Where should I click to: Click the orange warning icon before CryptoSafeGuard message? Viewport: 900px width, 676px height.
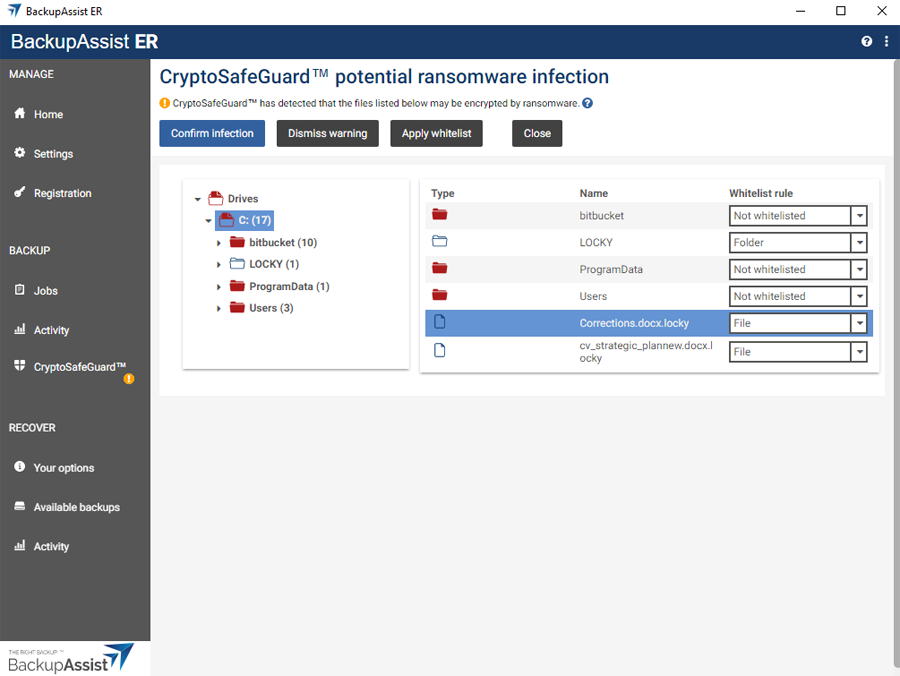tap(165, 103)
